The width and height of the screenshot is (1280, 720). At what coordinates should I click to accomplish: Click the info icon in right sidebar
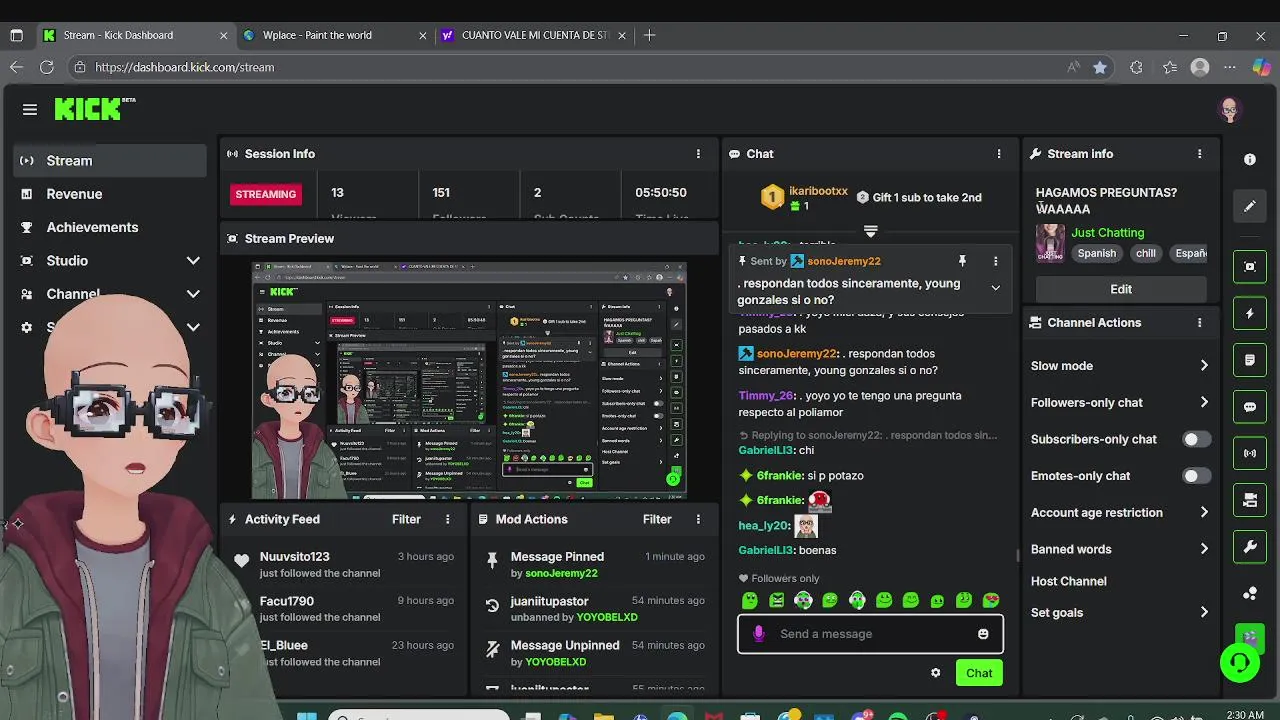pyautogui.click(x=1250, y=160)
